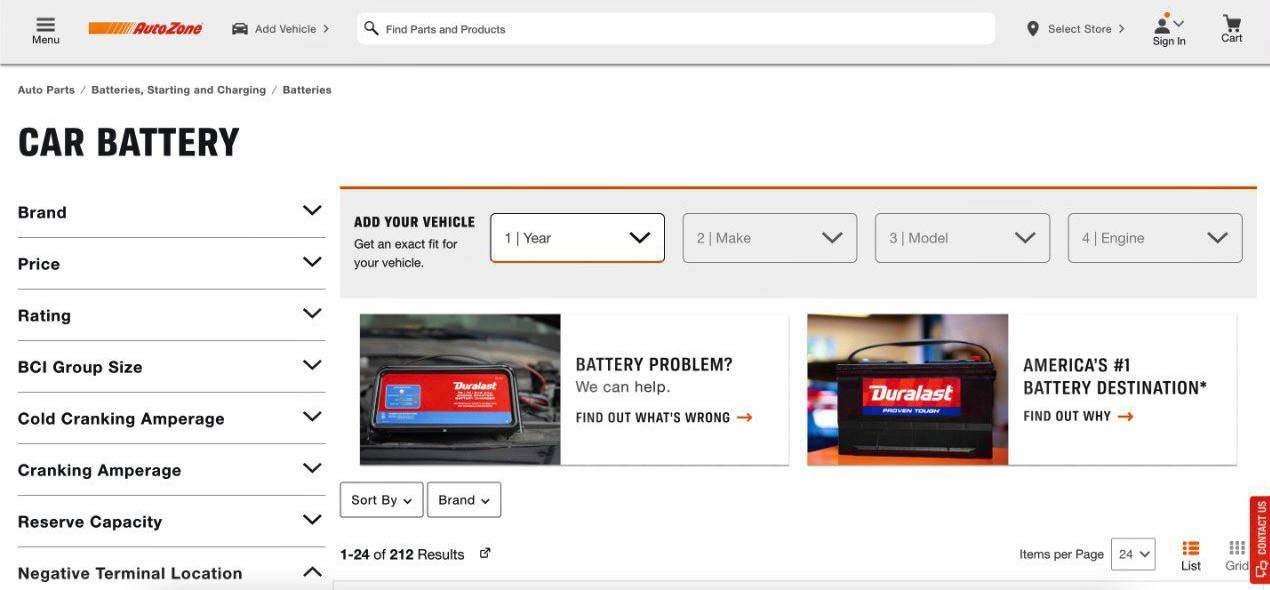This screenshot has width=1270, height=590.
Task: Expand the Rating filter section
Action: coord(171,315)
